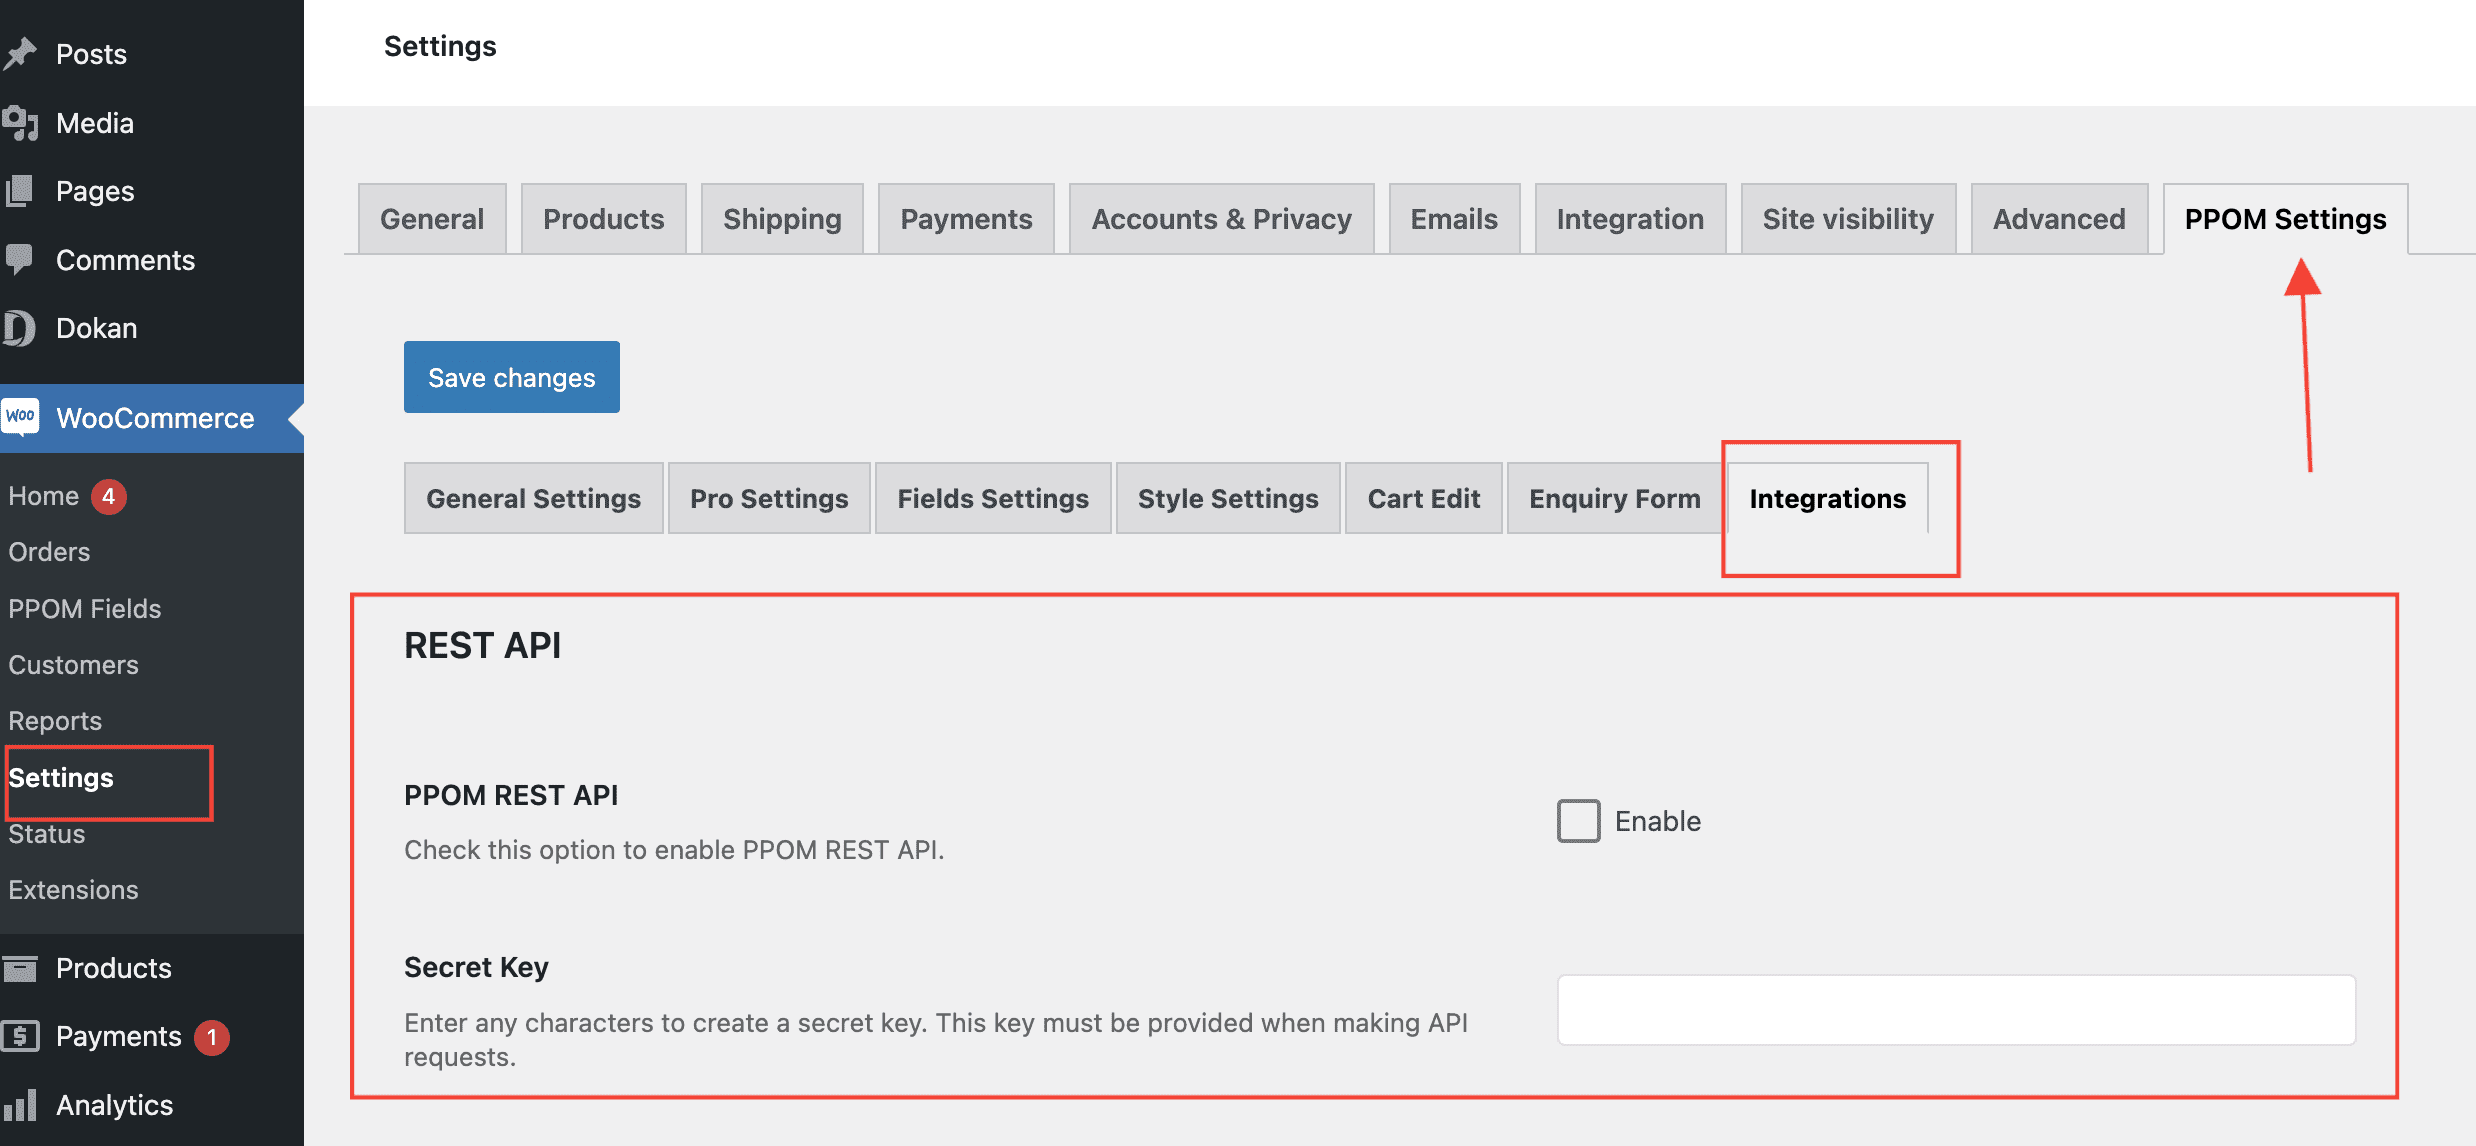2476x1146 pixels.
Task: Open the PPOM Fields submenu link
Action: pyautogui.click(x=85, y=608)
